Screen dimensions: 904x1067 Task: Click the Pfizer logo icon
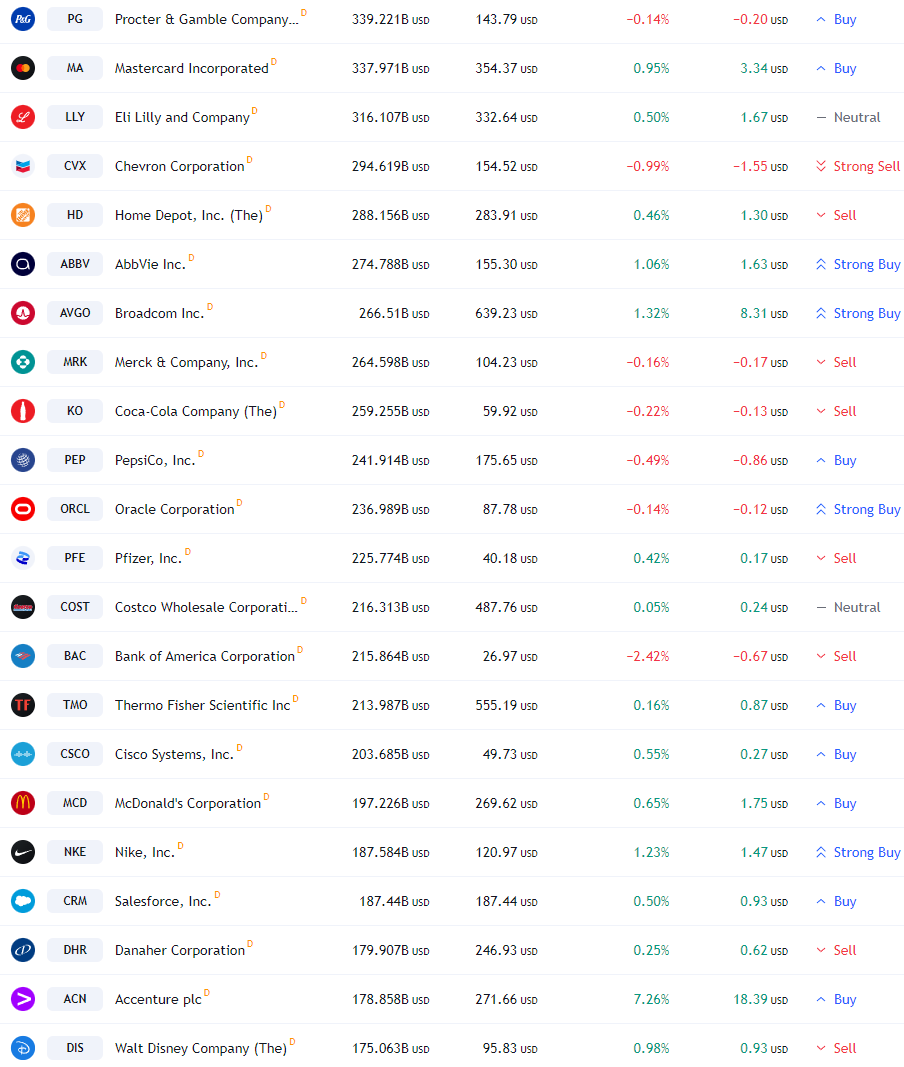[23, 558]
